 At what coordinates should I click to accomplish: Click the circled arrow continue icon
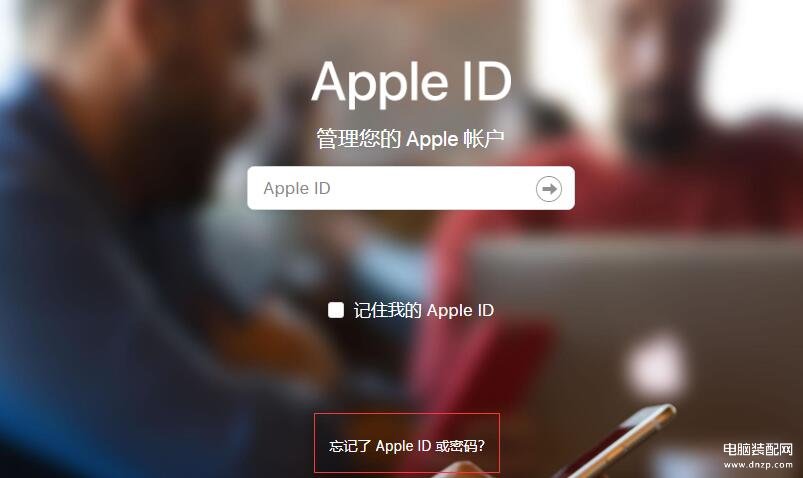[x=548, y=189]
